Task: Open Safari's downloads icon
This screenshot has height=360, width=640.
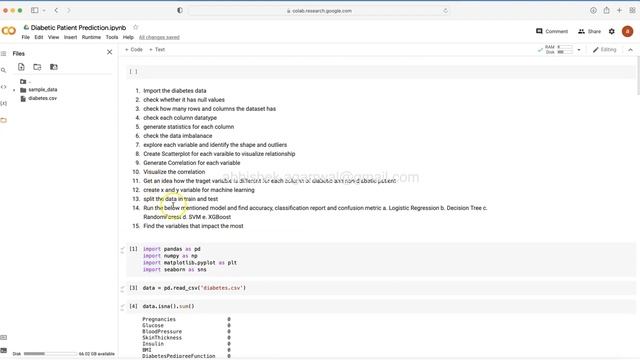Action: (x=593, y=11)
